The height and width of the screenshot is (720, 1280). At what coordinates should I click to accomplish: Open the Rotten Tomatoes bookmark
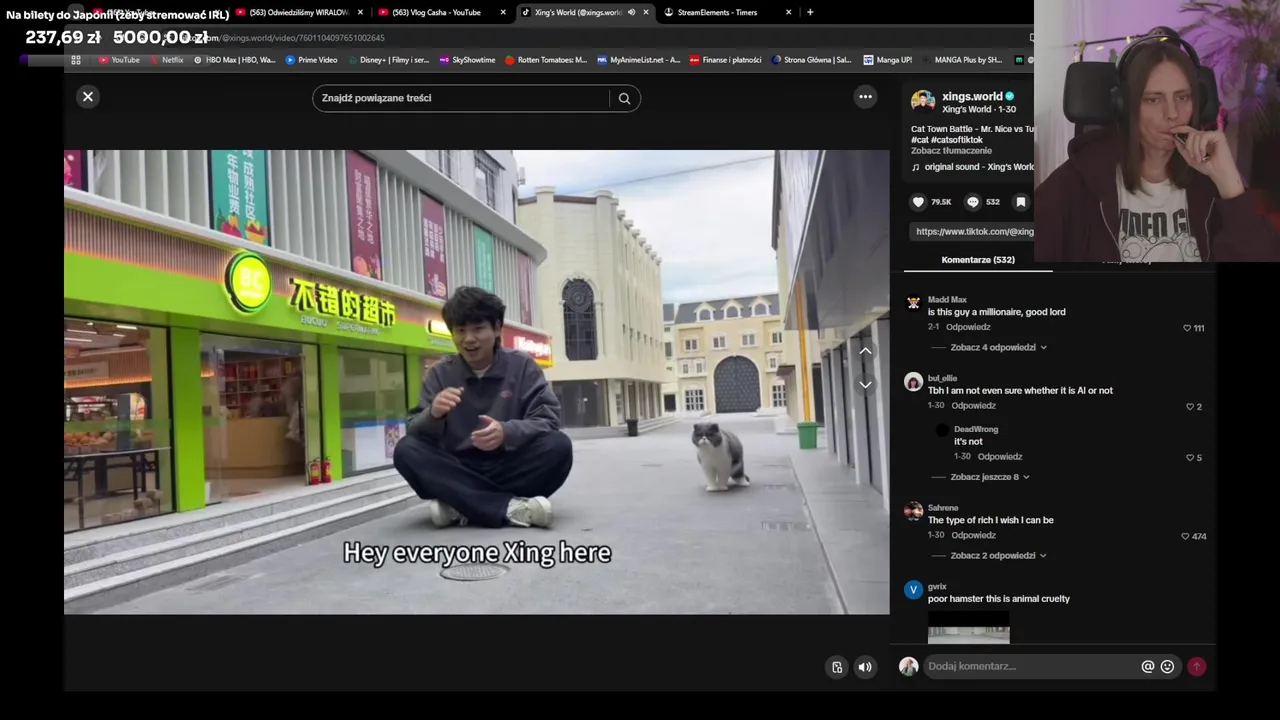[x=546, y=60]
